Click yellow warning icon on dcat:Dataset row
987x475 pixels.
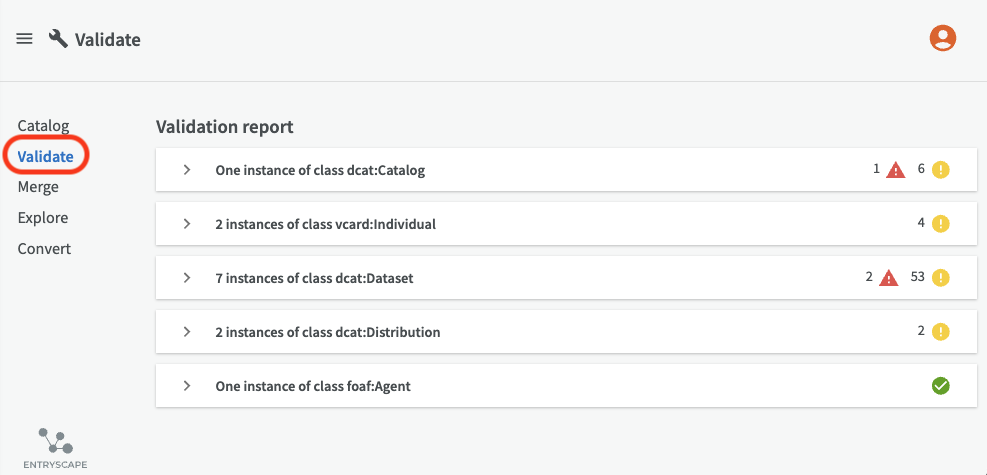tap(940, 278)
